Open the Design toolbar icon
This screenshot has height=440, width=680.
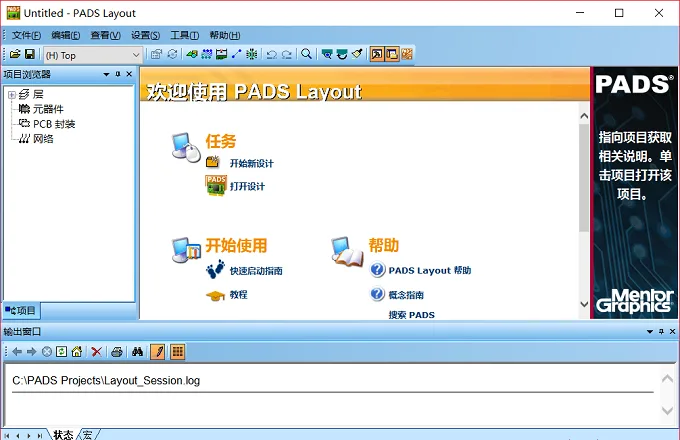207,54
